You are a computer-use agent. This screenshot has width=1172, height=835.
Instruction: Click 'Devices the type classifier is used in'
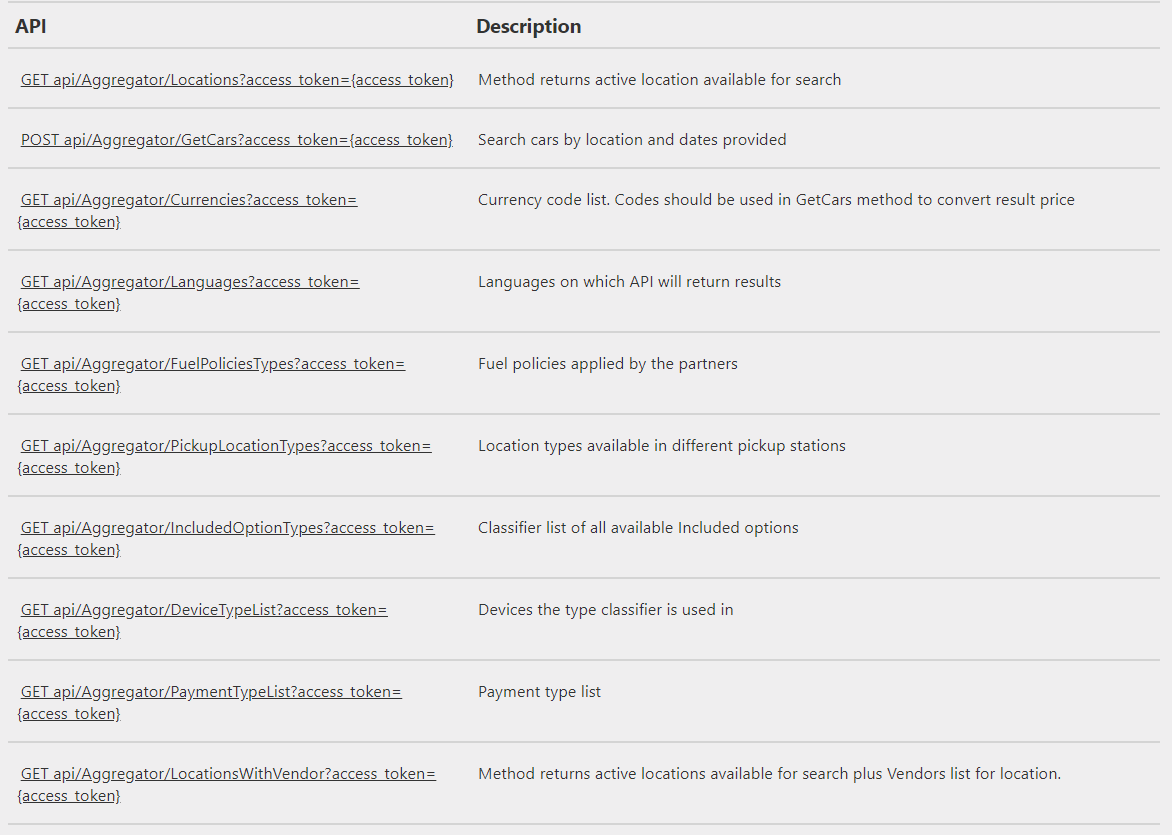point(605,610)
